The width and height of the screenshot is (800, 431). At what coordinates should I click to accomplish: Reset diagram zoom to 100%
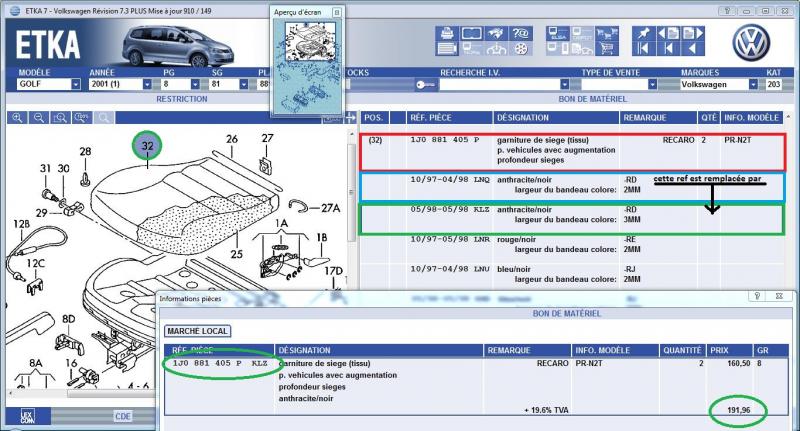click(x=82, y=118)
